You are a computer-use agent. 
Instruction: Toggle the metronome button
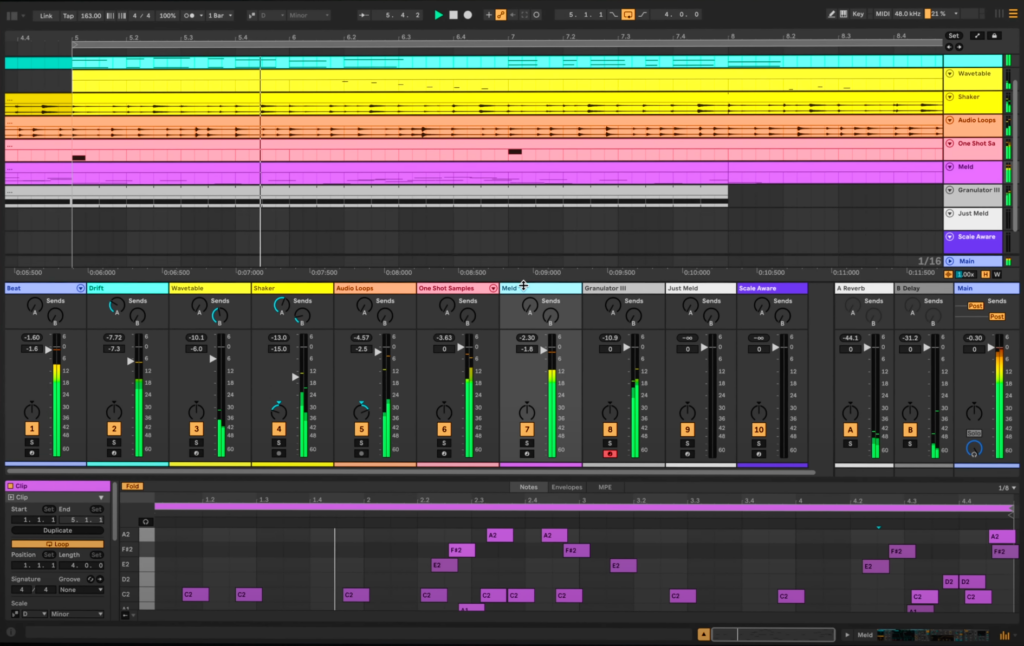(x=189, y=15)
